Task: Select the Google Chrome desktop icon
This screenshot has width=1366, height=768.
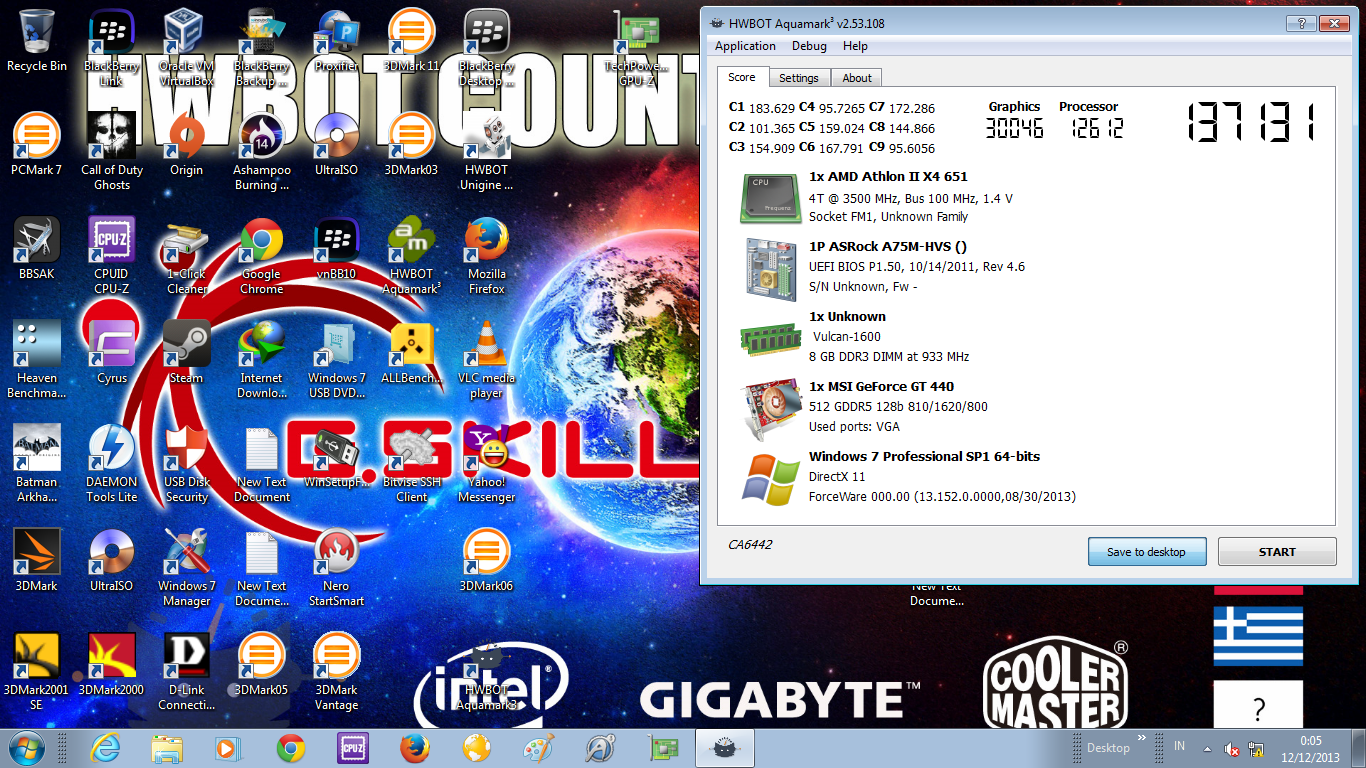Action: [x=261, y=255]
